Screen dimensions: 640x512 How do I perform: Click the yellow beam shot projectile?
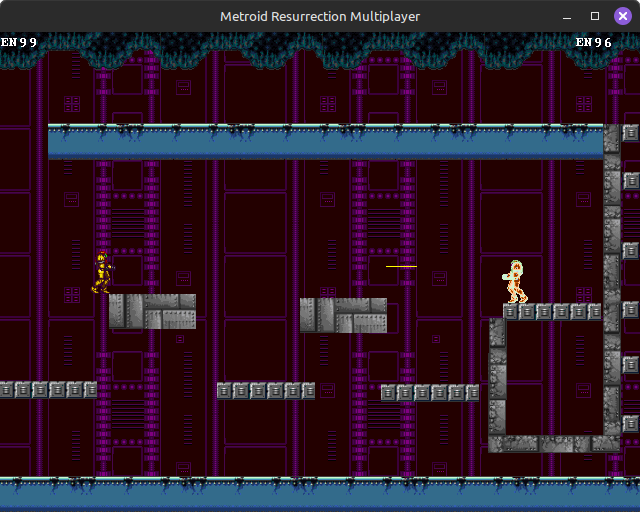point(401,266)
